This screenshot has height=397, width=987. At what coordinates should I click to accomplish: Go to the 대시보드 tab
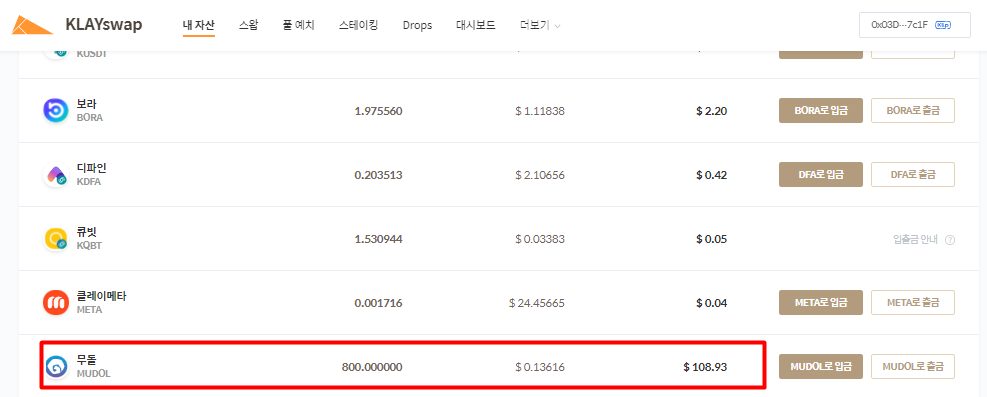click(475, 25)
